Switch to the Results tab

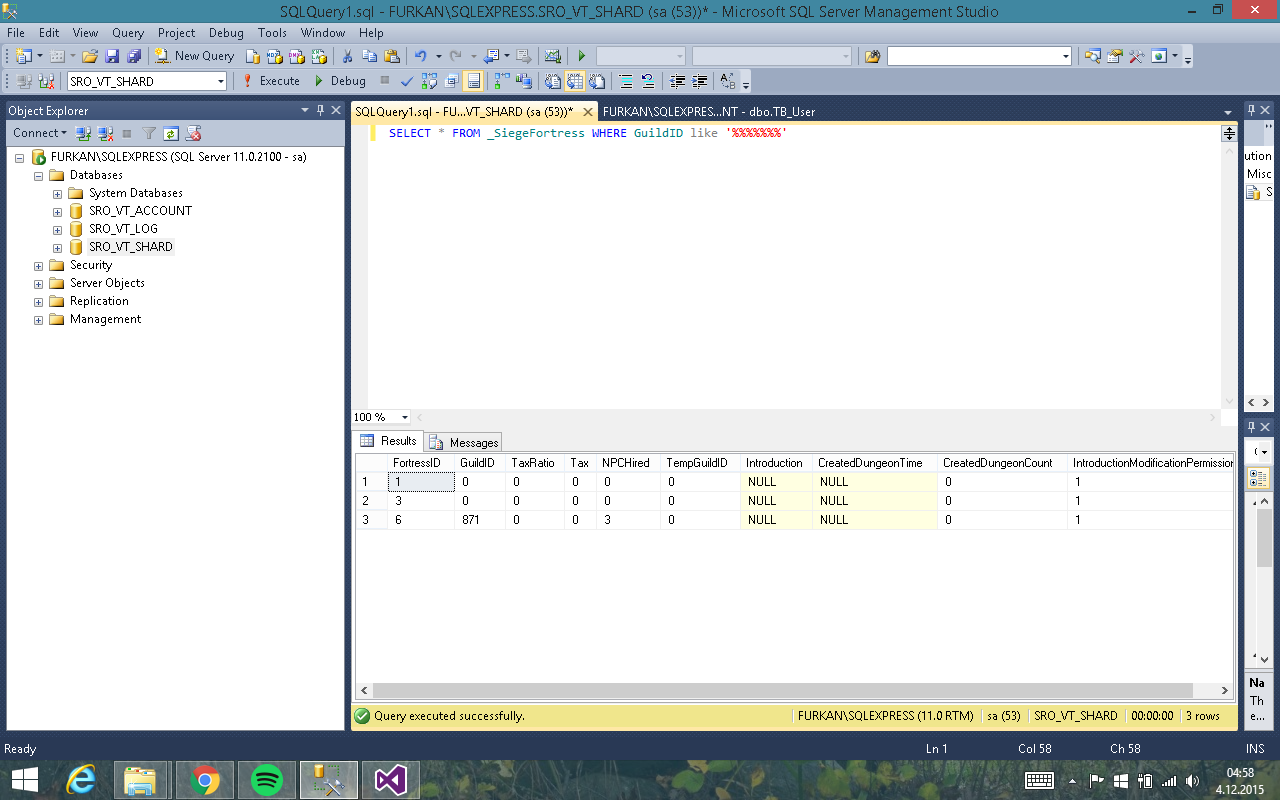(x=389, y=441)
